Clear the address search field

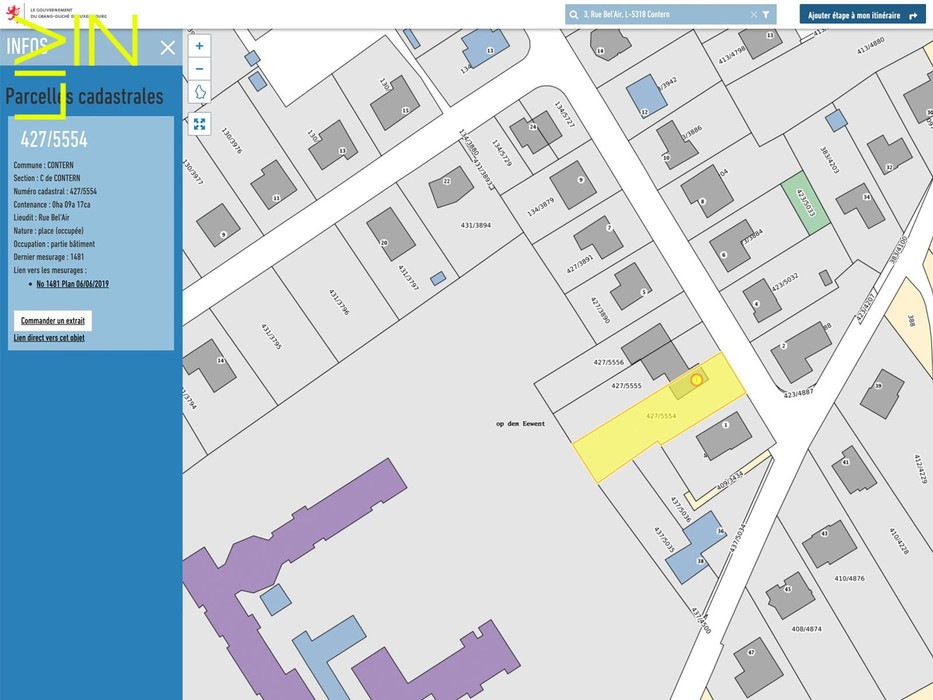754,15
